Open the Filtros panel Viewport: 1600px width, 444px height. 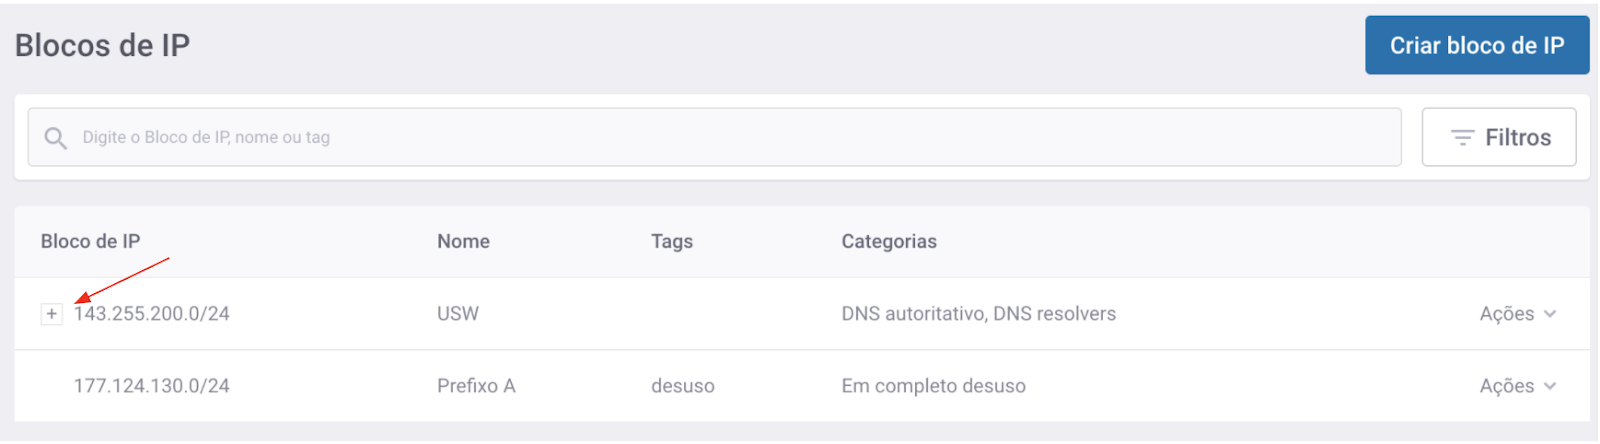pyautogui.click(x=1499, y=137)
